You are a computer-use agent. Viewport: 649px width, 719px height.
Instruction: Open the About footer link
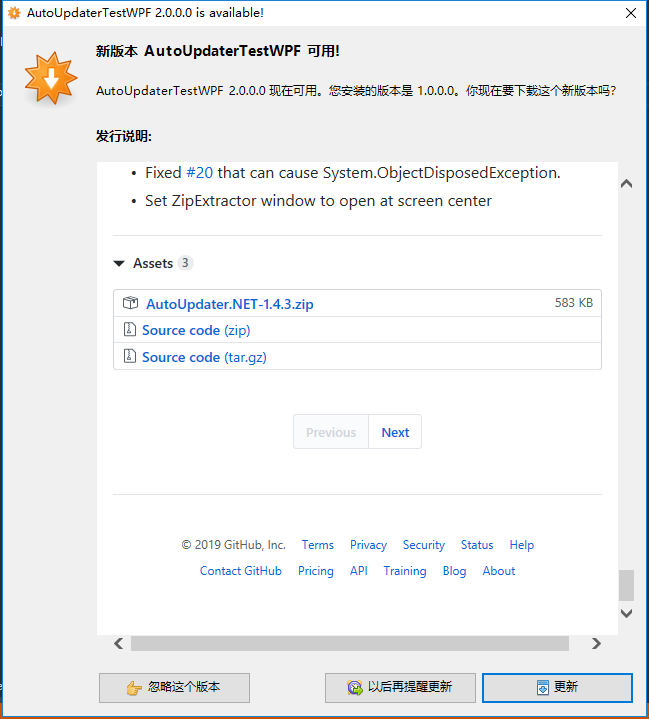(499, 571)
